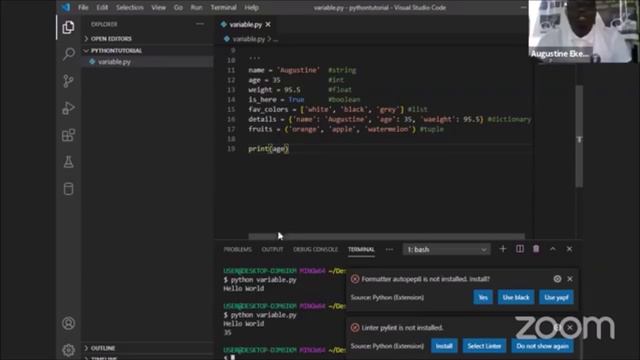The image size is (640, 360).
Task: Switch to the Debug Console tab
Action: [x=316, y=249]
